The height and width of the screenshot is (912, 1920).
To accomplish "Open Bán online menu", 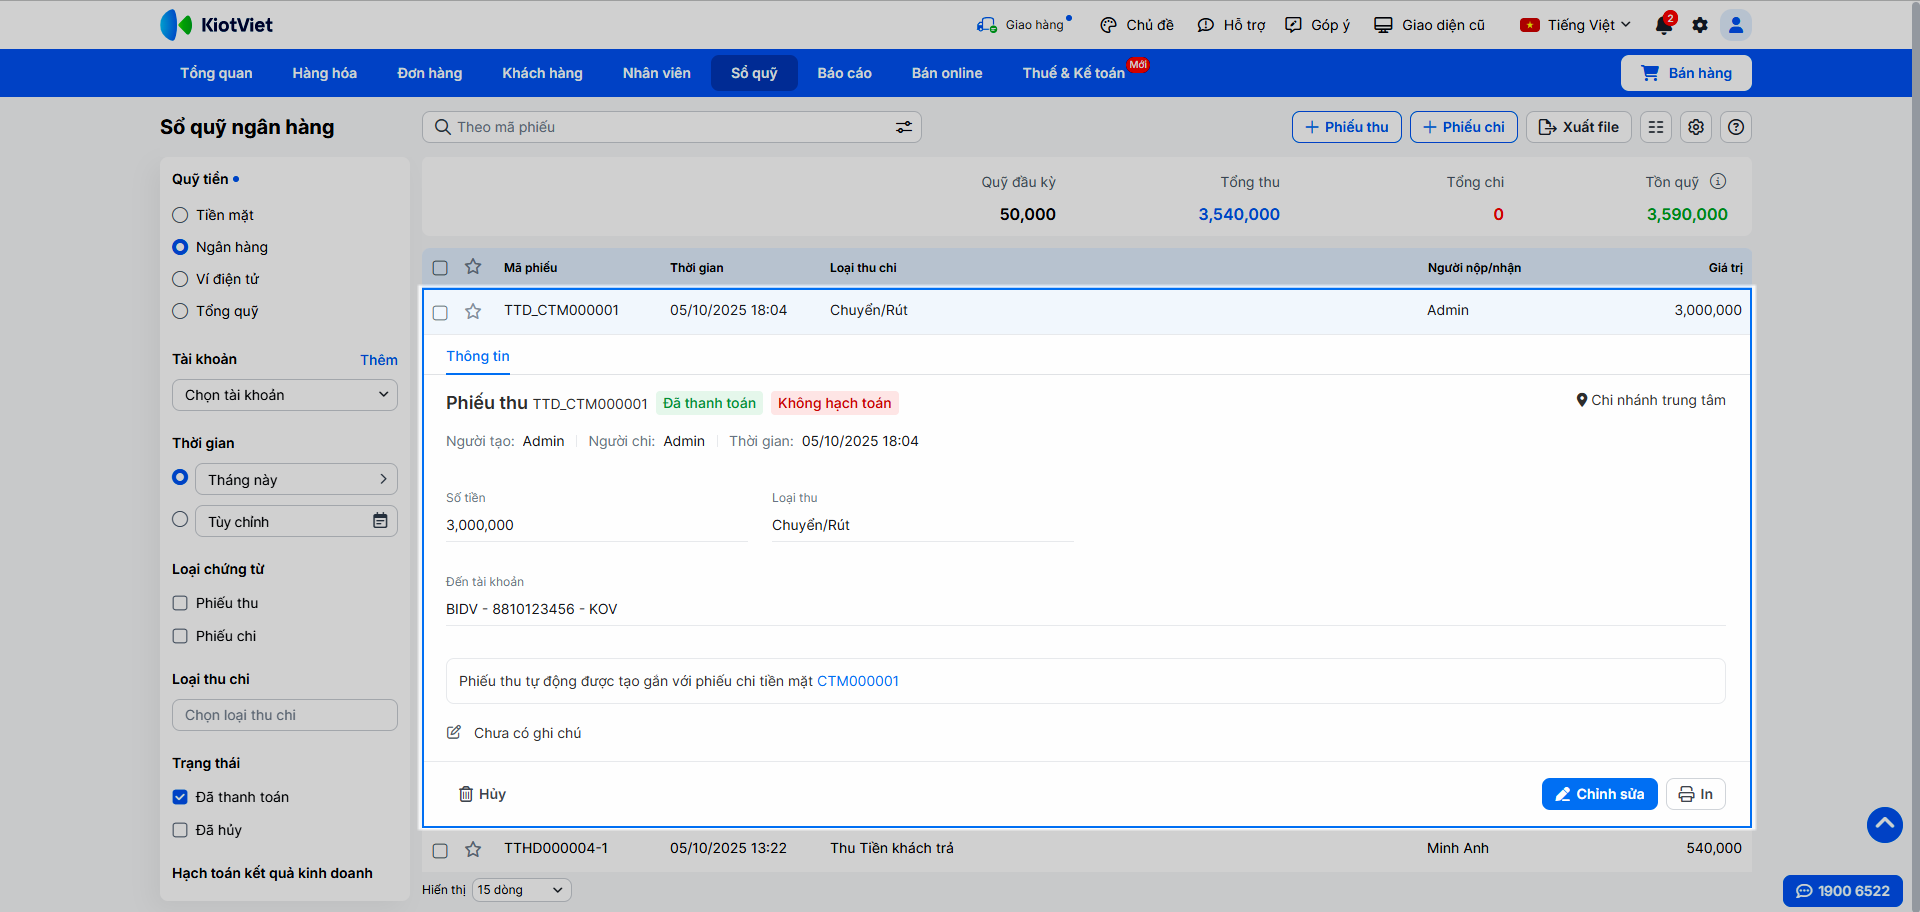I will coord(947,73).
